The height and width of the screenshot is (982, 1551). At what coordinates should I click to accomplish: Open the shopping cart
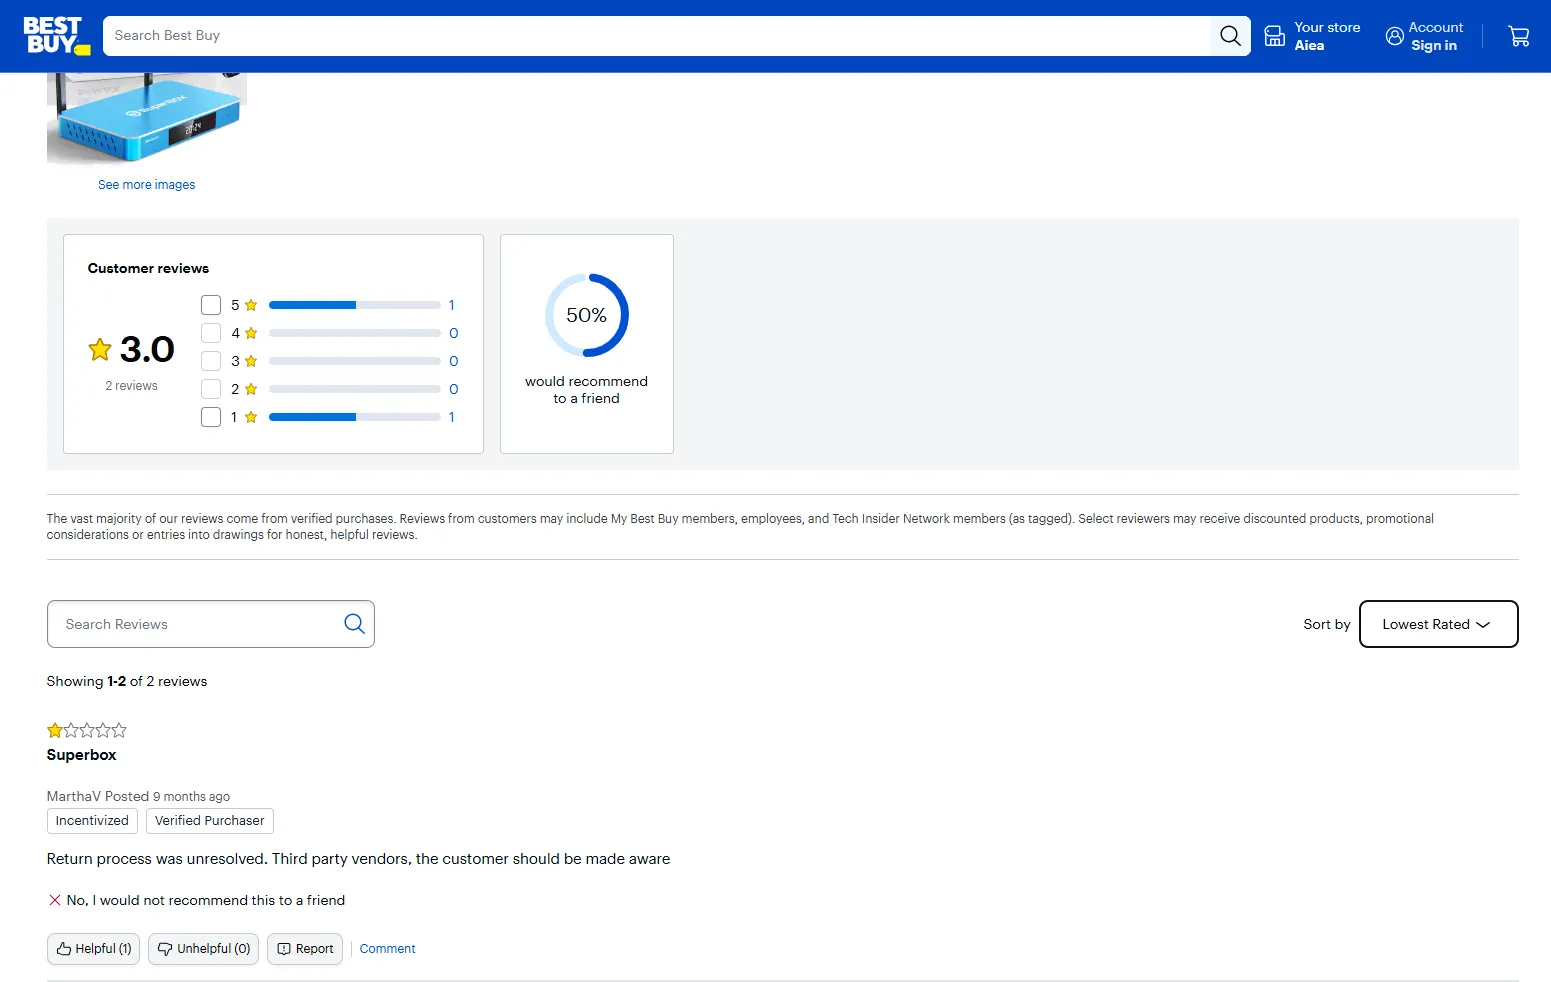pos(1519,36)
